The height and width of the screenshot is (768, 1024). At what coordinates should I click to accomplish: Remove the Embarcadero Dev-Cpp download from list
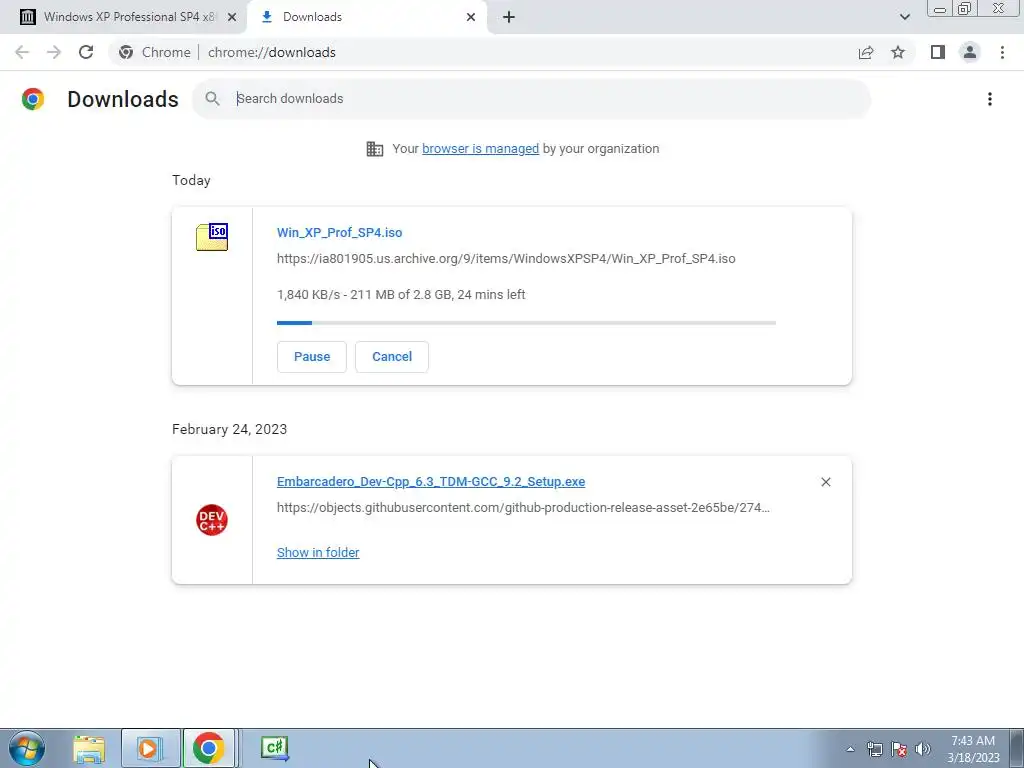(825, 482)
